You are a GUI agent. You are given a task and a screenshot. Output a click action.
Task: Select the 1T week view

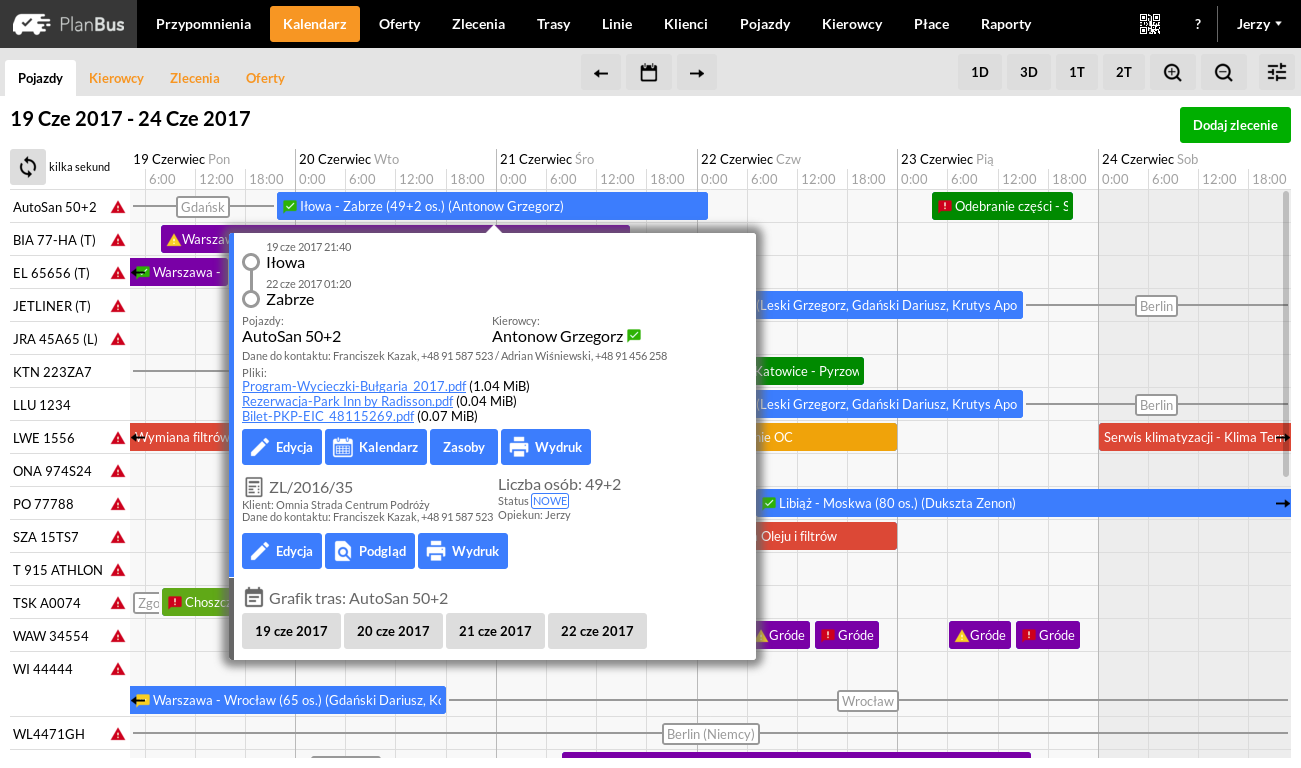1077,73
